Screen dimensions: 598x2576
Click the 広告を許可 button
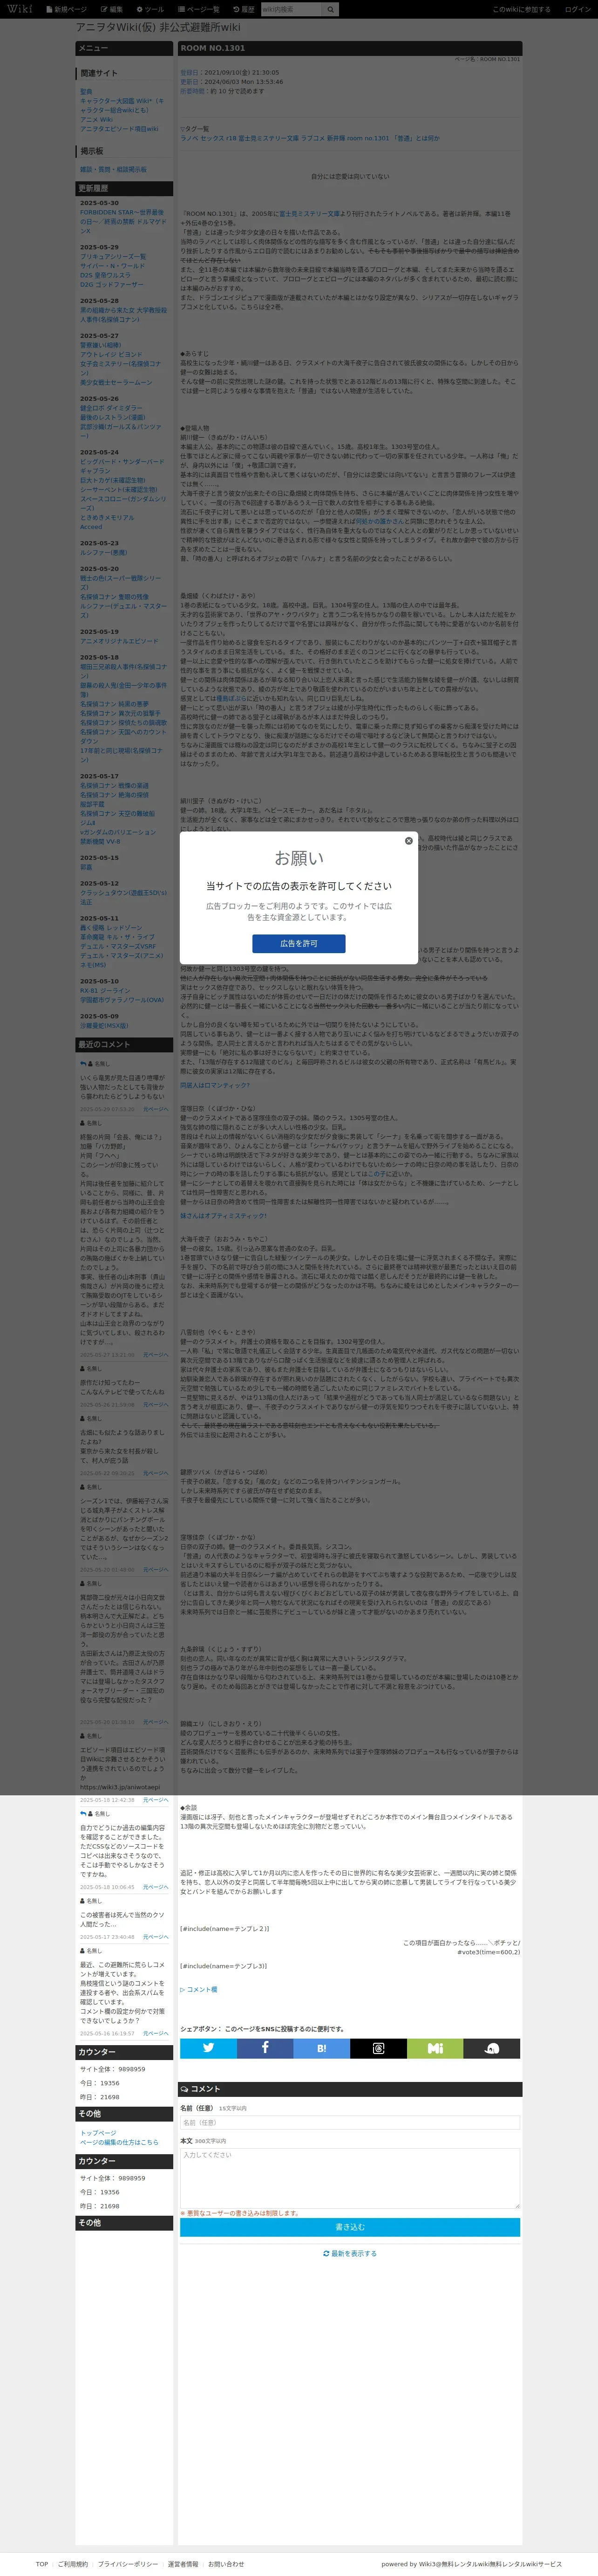coord(299,943)
